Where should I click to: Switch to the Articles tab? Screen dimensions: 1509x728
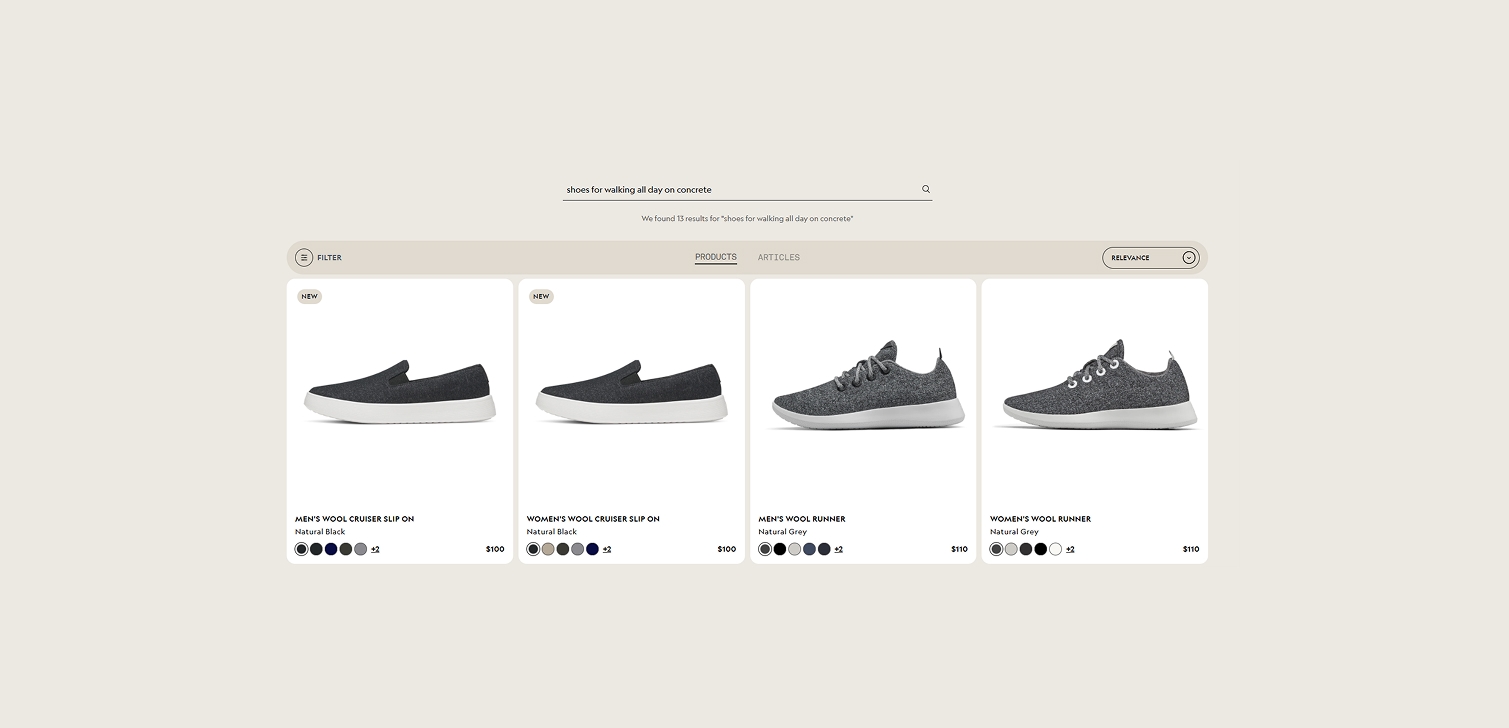779,257
